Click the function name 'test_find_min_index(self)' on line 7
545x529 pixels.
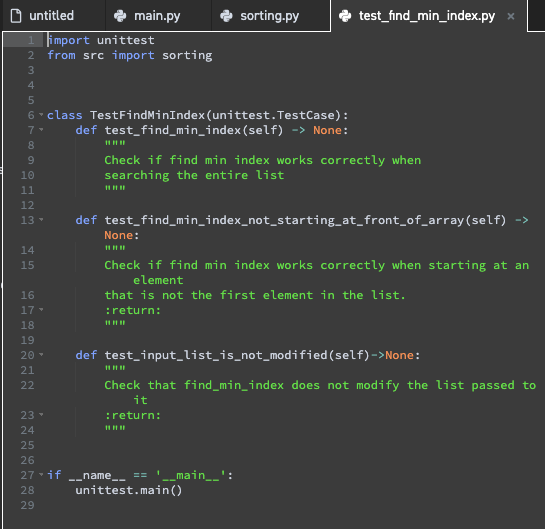[x=194, y=130]
